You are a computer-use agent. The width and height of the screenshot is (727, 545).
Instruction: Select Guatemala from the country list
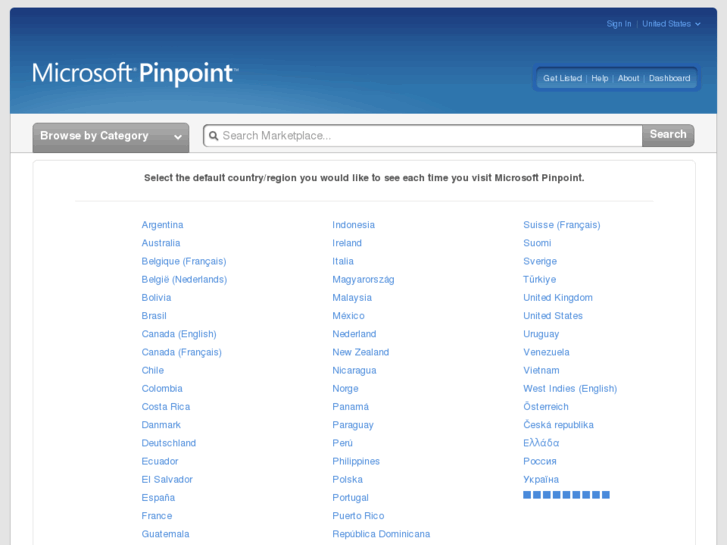pyautogui.click(x=166, y=534)
